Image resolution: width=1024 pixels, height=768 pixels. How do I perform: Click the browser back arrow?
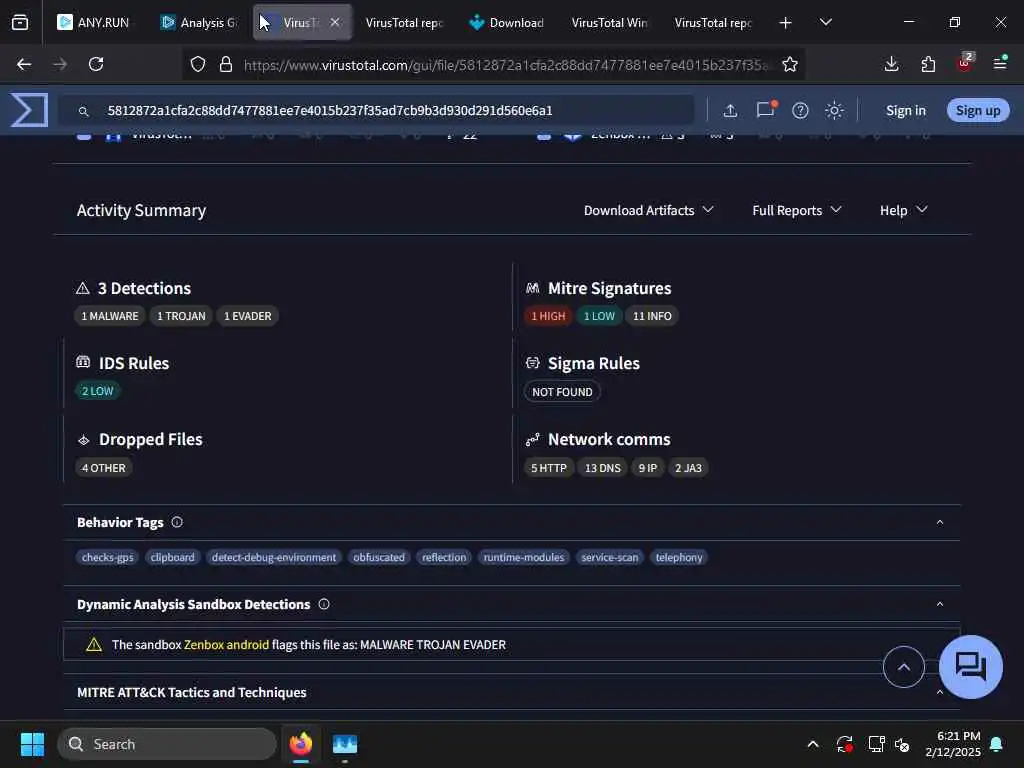point(24,64)
